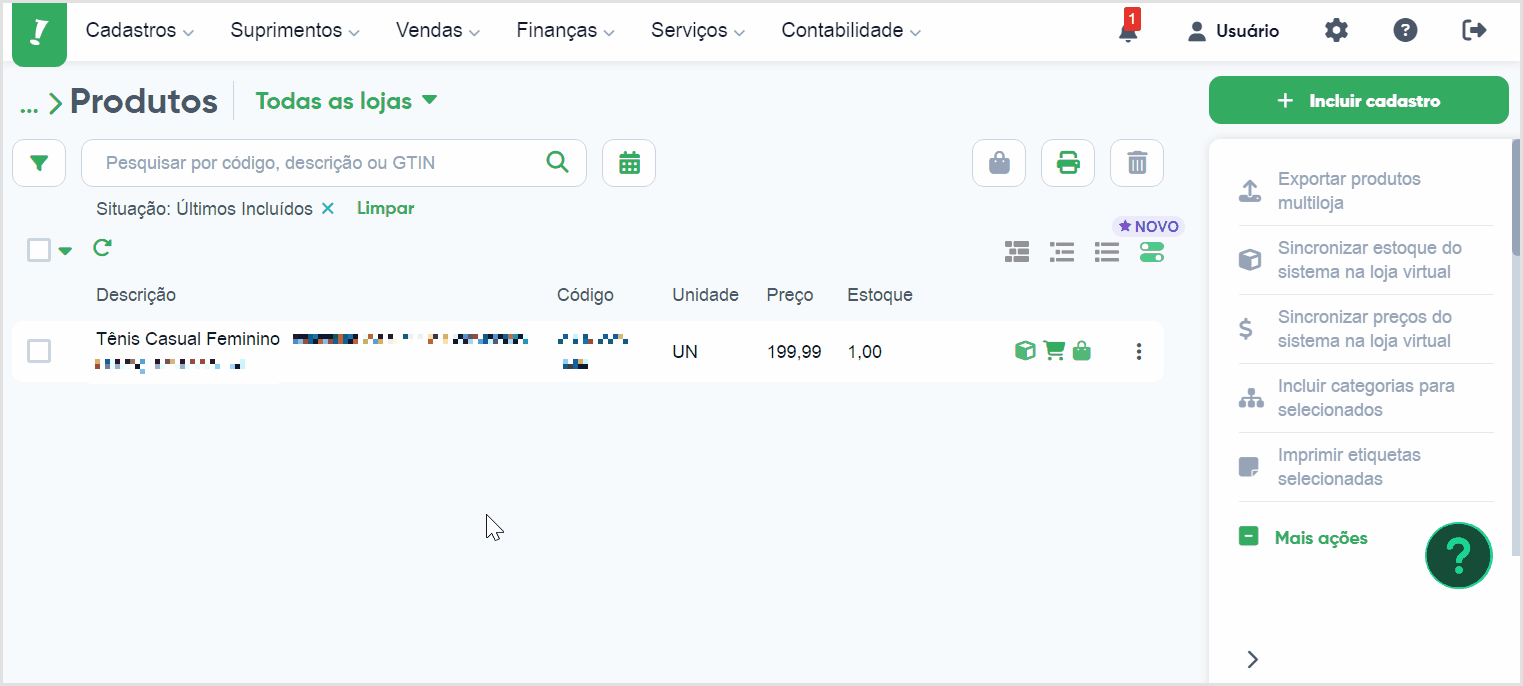Click the Limpar filter link
Image resolution: width=1523 pixels, height=686 pixels.
point(385,208)
